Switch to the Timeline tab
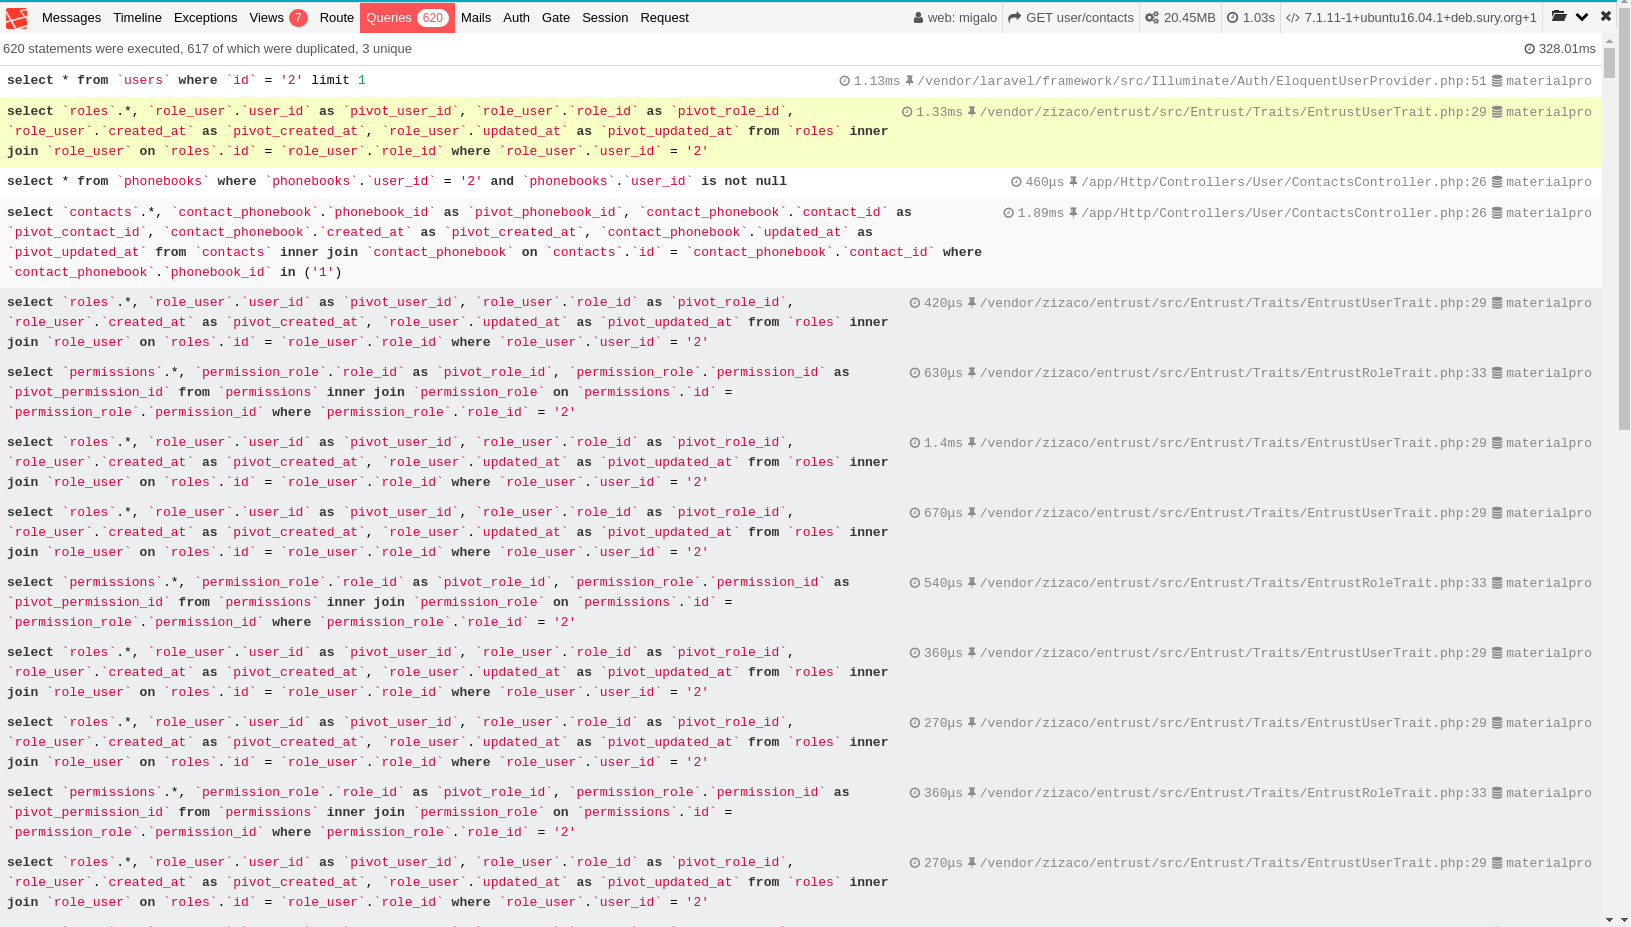 click(x=137, y=18)
